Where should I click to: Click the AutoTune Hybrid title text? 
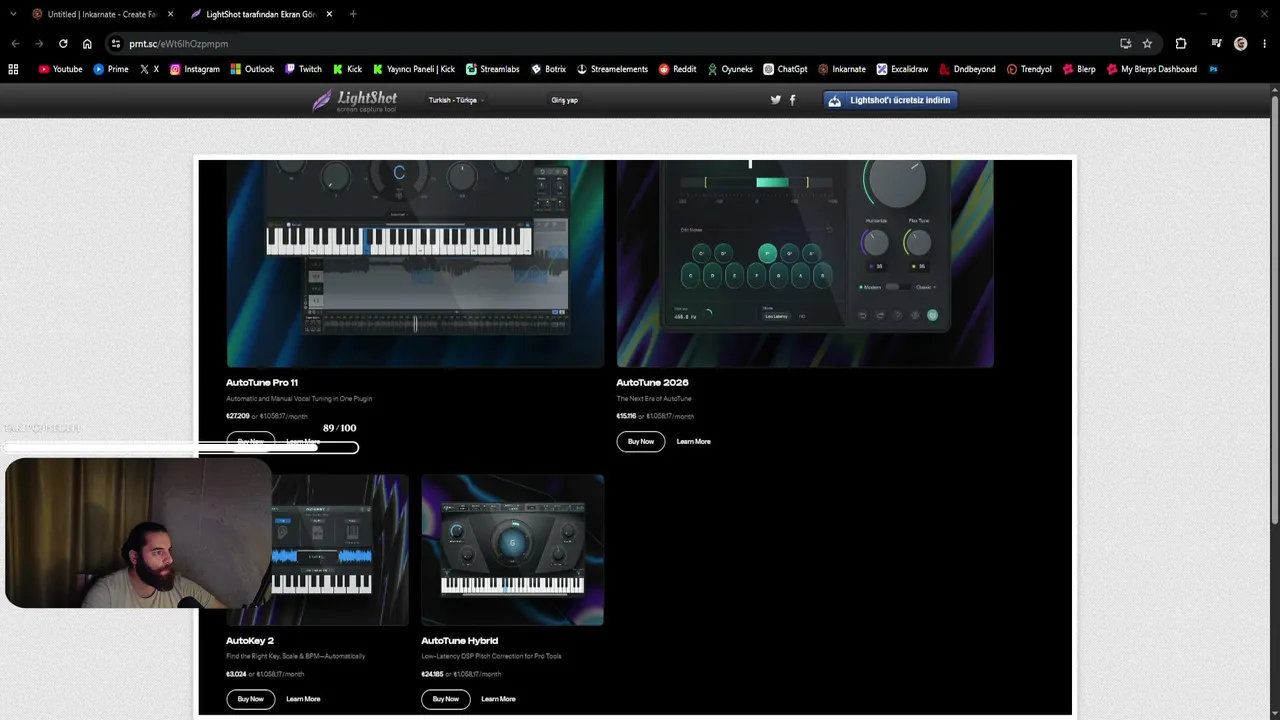(x=459, y=640)
